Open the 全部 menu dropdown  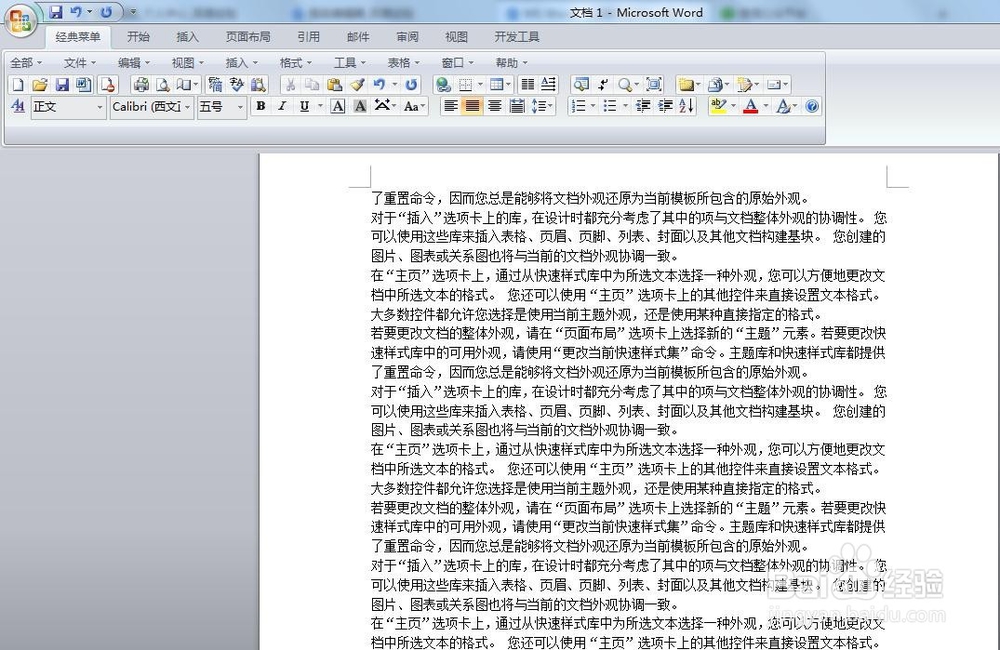pyautogui.click(x=26, y=63)
